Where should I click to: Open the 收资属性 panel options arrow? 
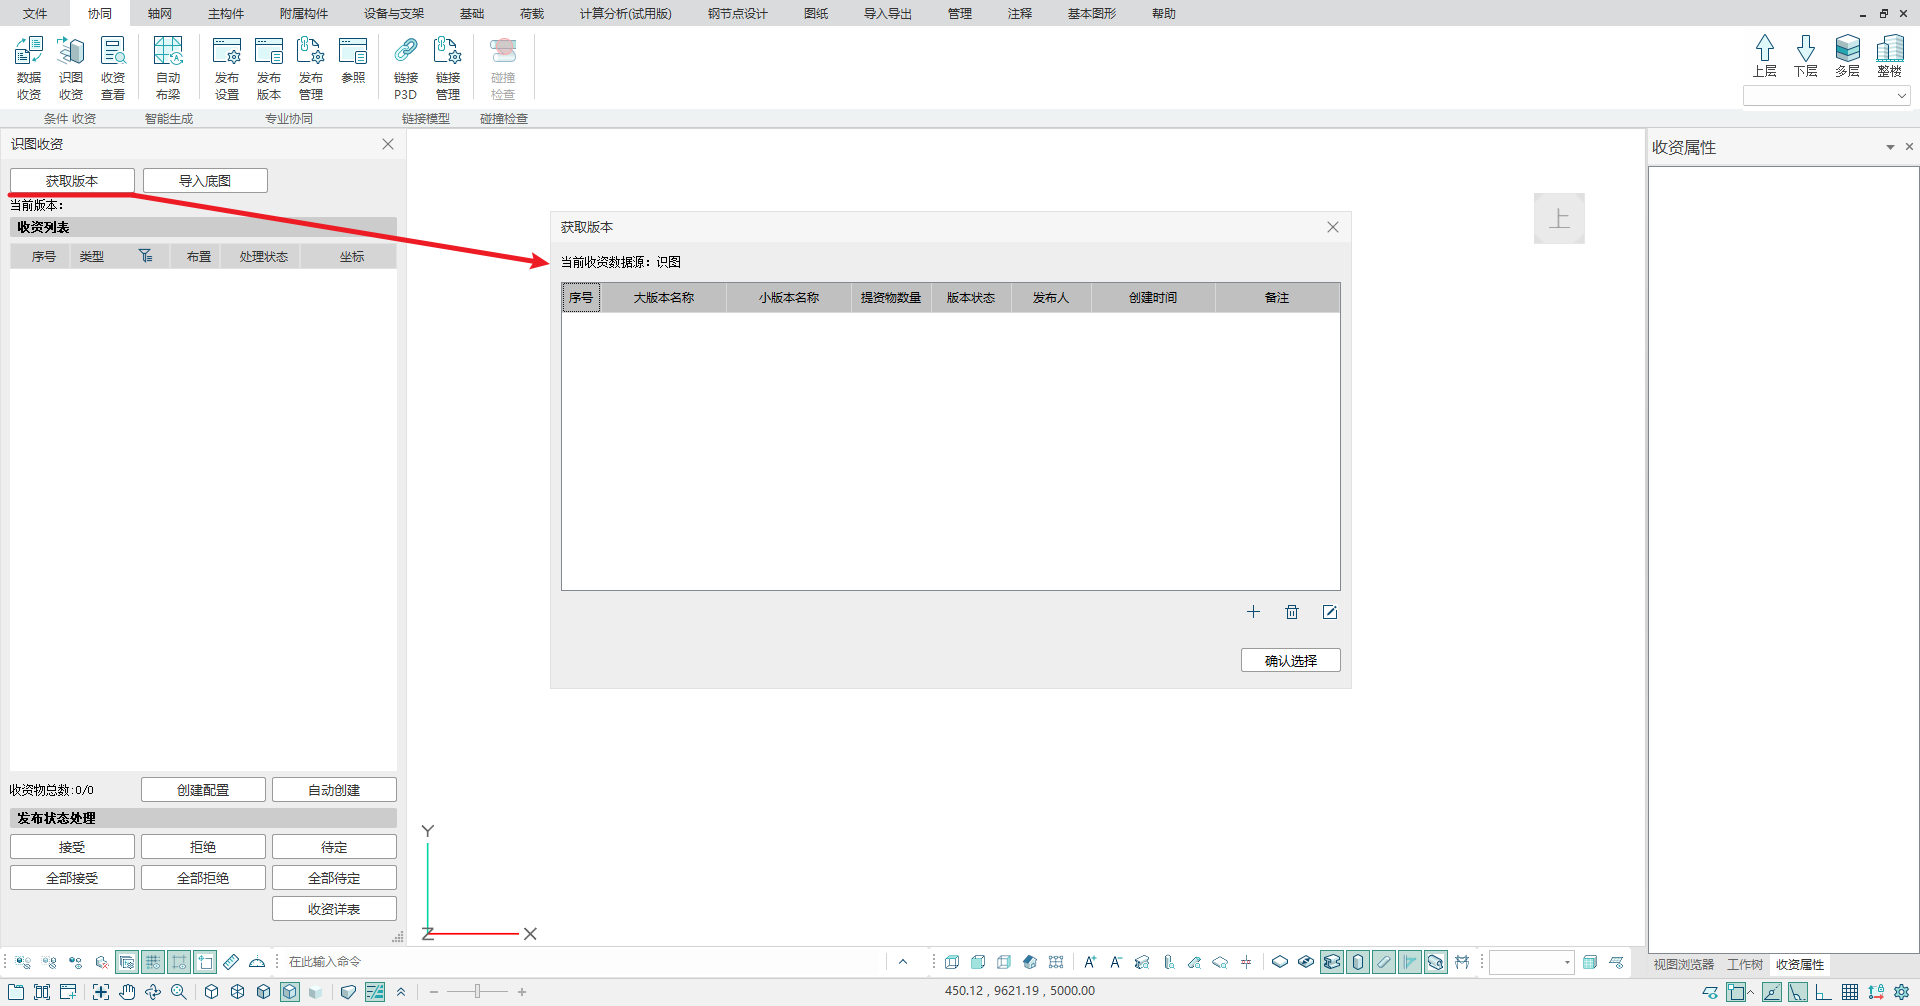click(x=1890, y=147)
